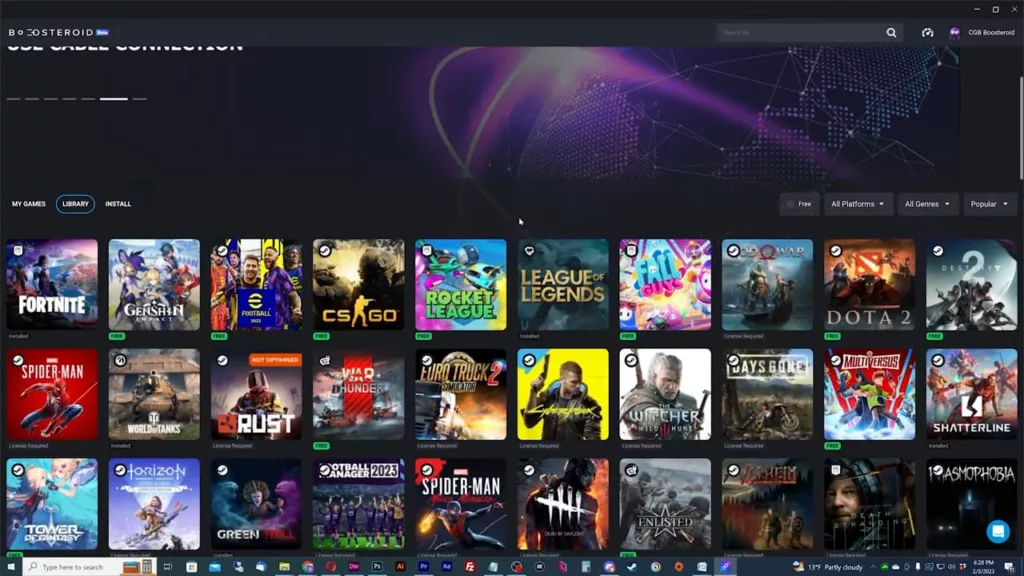
Task: Open Steam from the taskbar
Action: (x=632, y=567)
